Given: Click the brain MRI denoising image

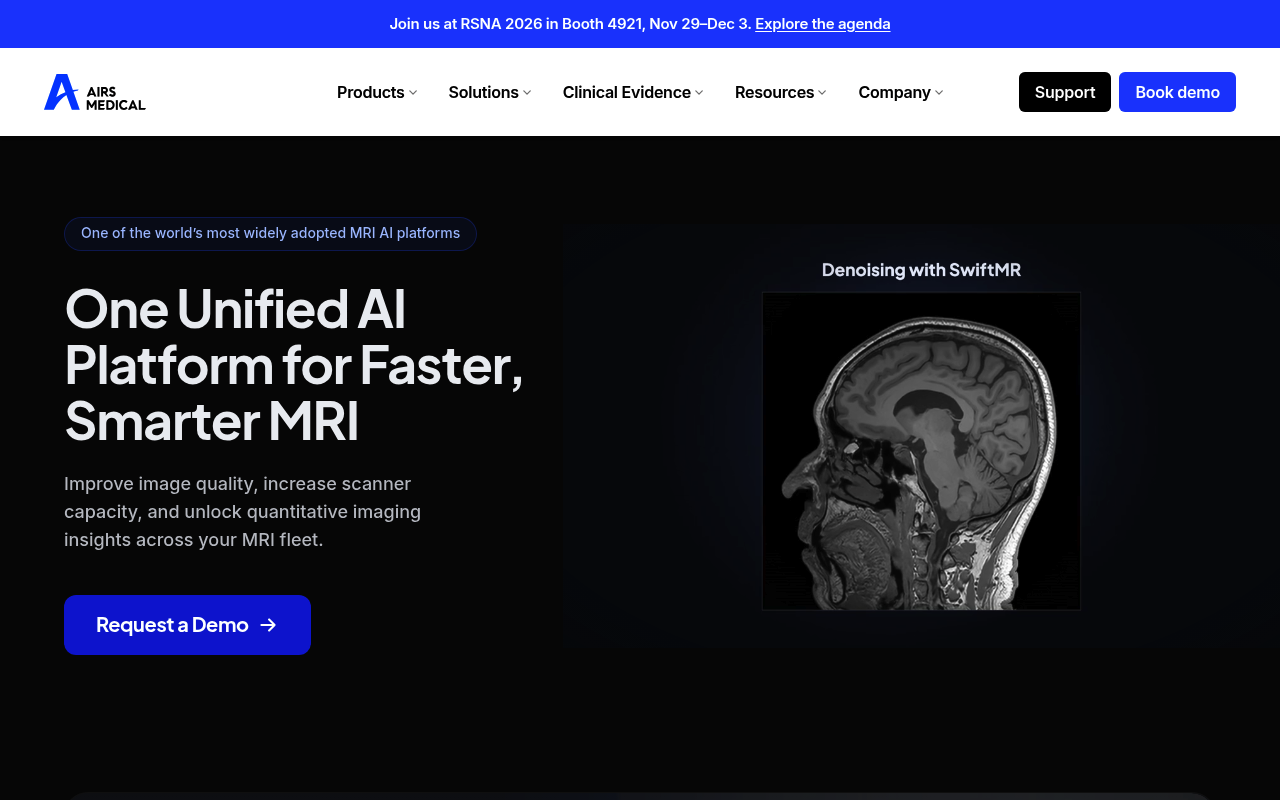Looking at the screenshot, I should click(921, 451).
